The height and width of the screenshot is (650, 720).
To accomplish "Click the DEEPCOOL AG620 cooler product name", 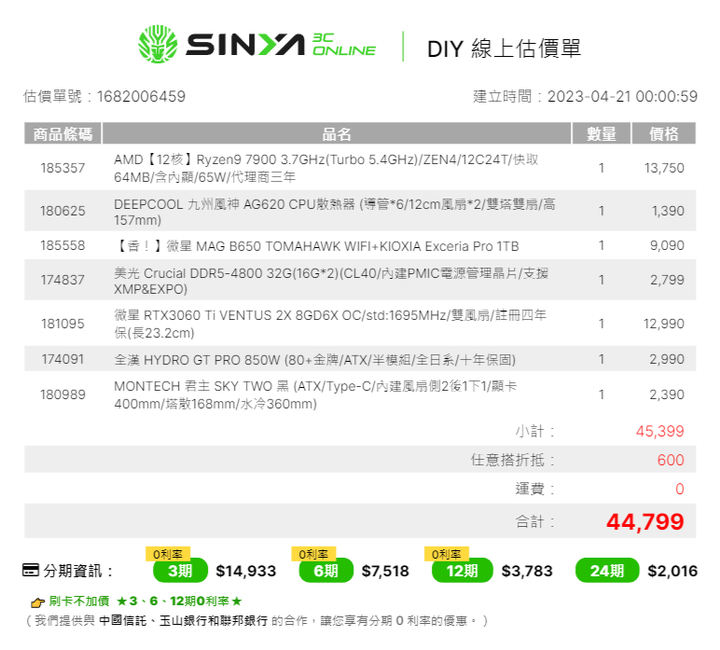I will point(334,212).
